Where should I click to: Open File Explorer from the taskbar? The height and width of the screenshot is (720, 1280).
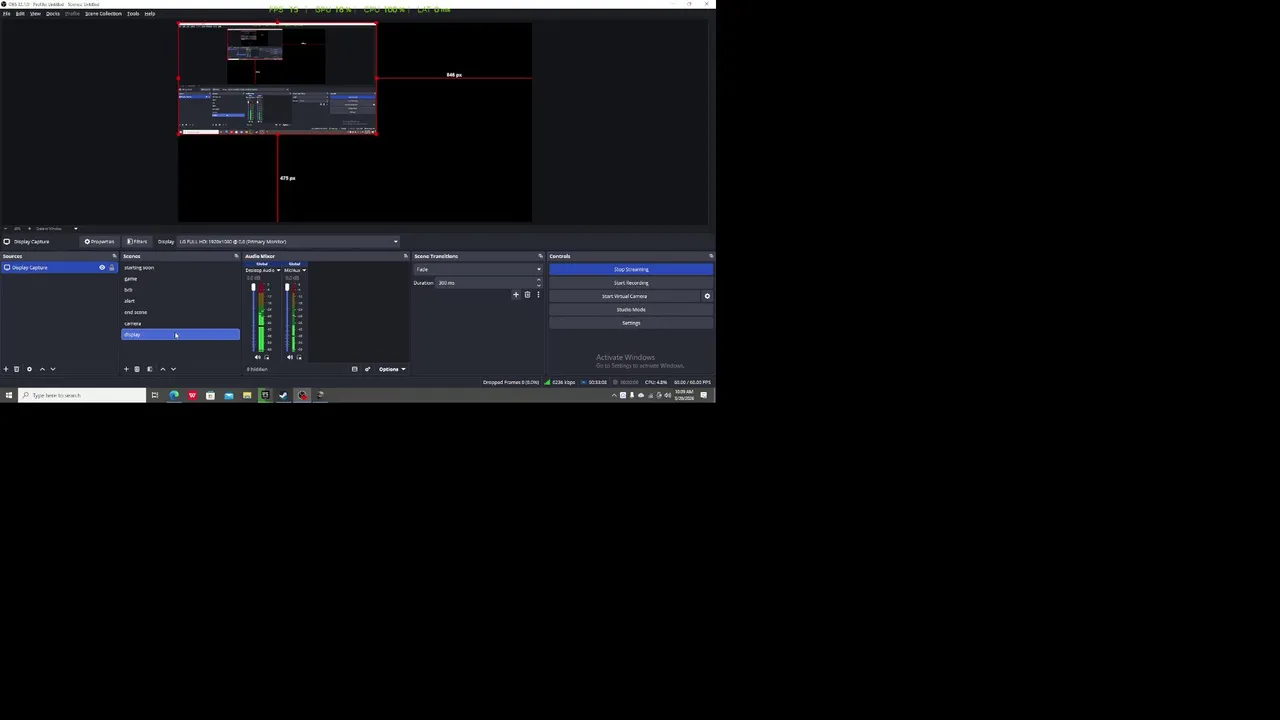247,395
